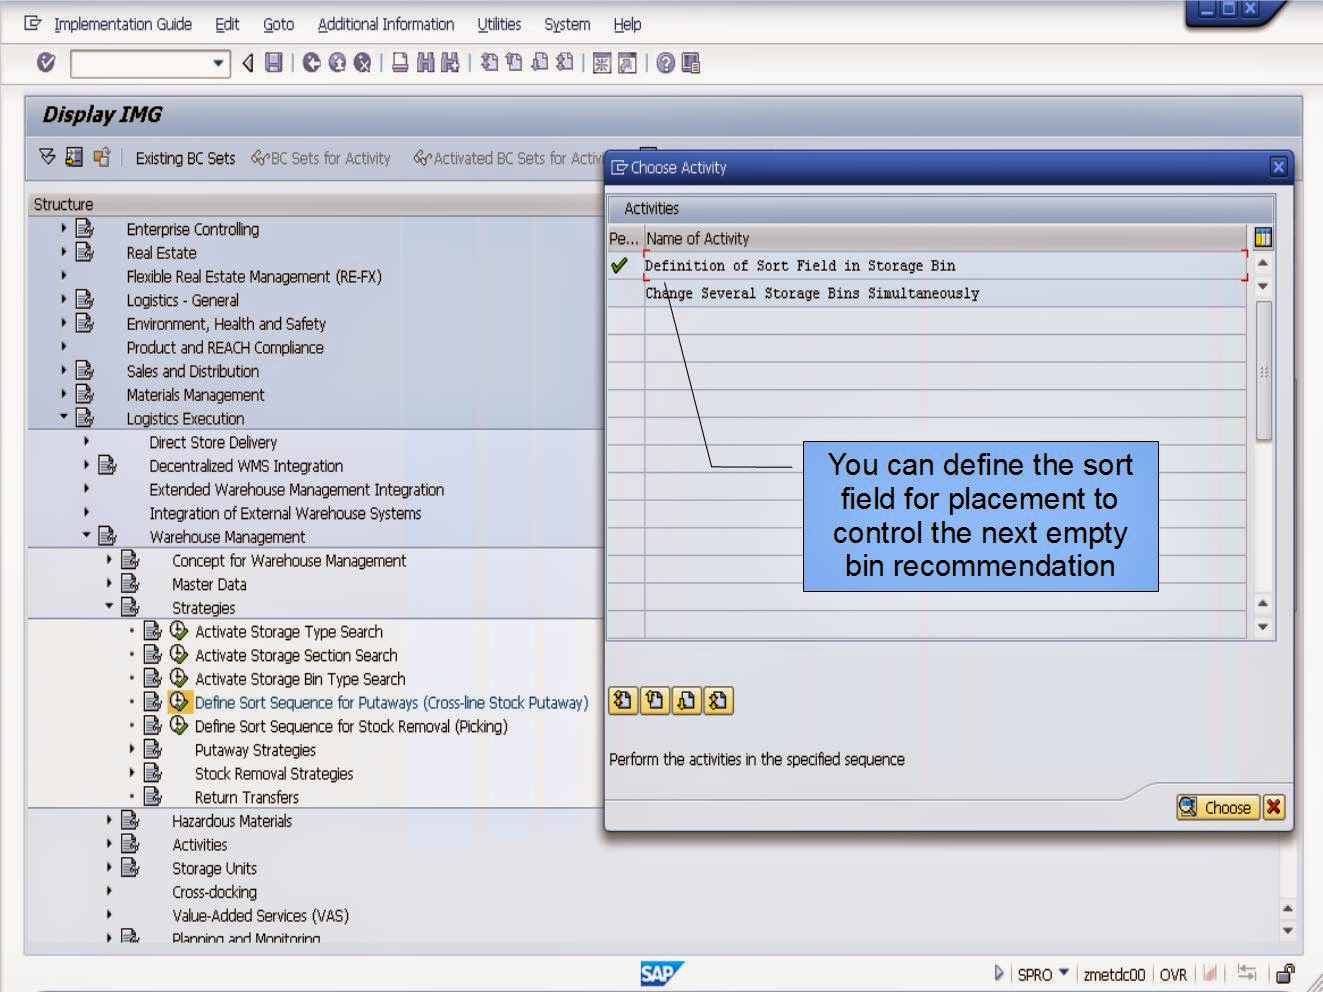Click BC Sets for Activity button
Viewport: 1323px width, 992px height.
click(x=320, y=158)
